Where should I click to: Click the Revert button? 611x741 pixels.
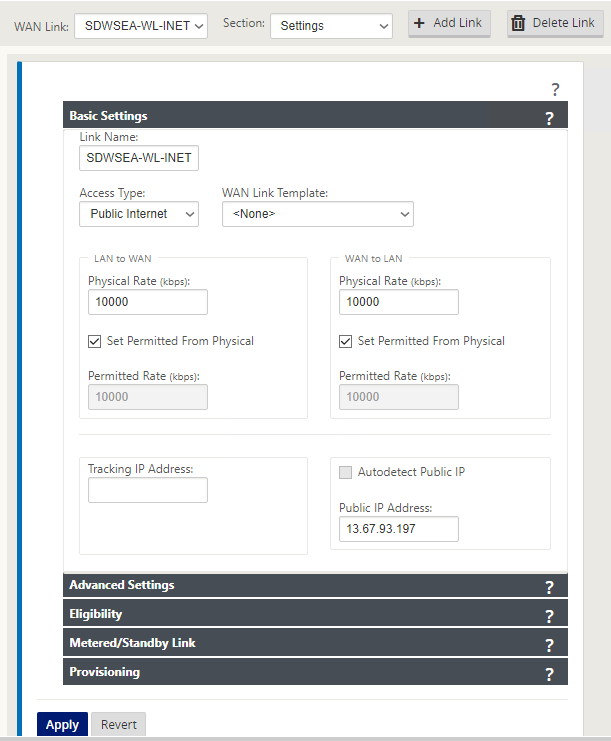119,724
